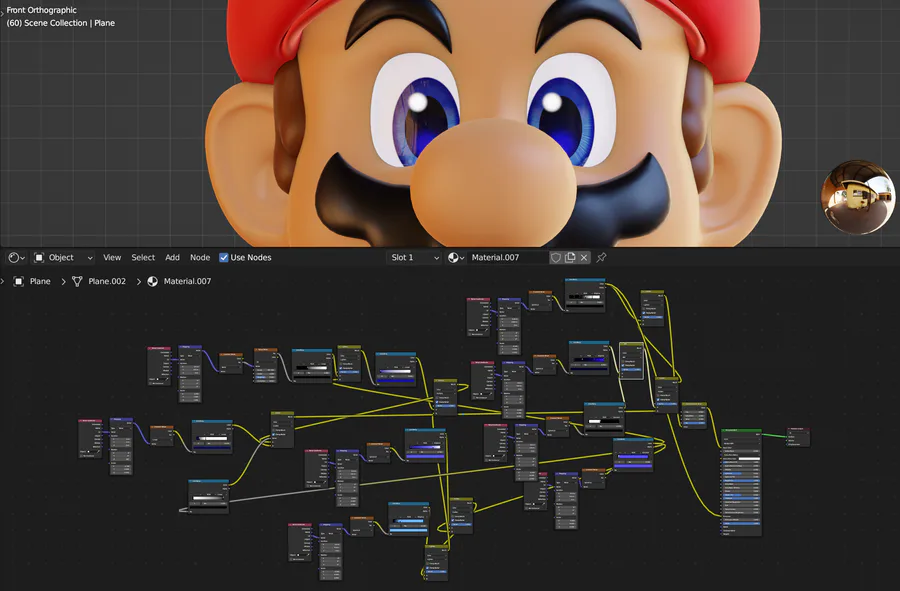The height and width of the screenshot is (591, 900).
Task: Open the Add menu in node editor
Action: (x=172, y=258)
